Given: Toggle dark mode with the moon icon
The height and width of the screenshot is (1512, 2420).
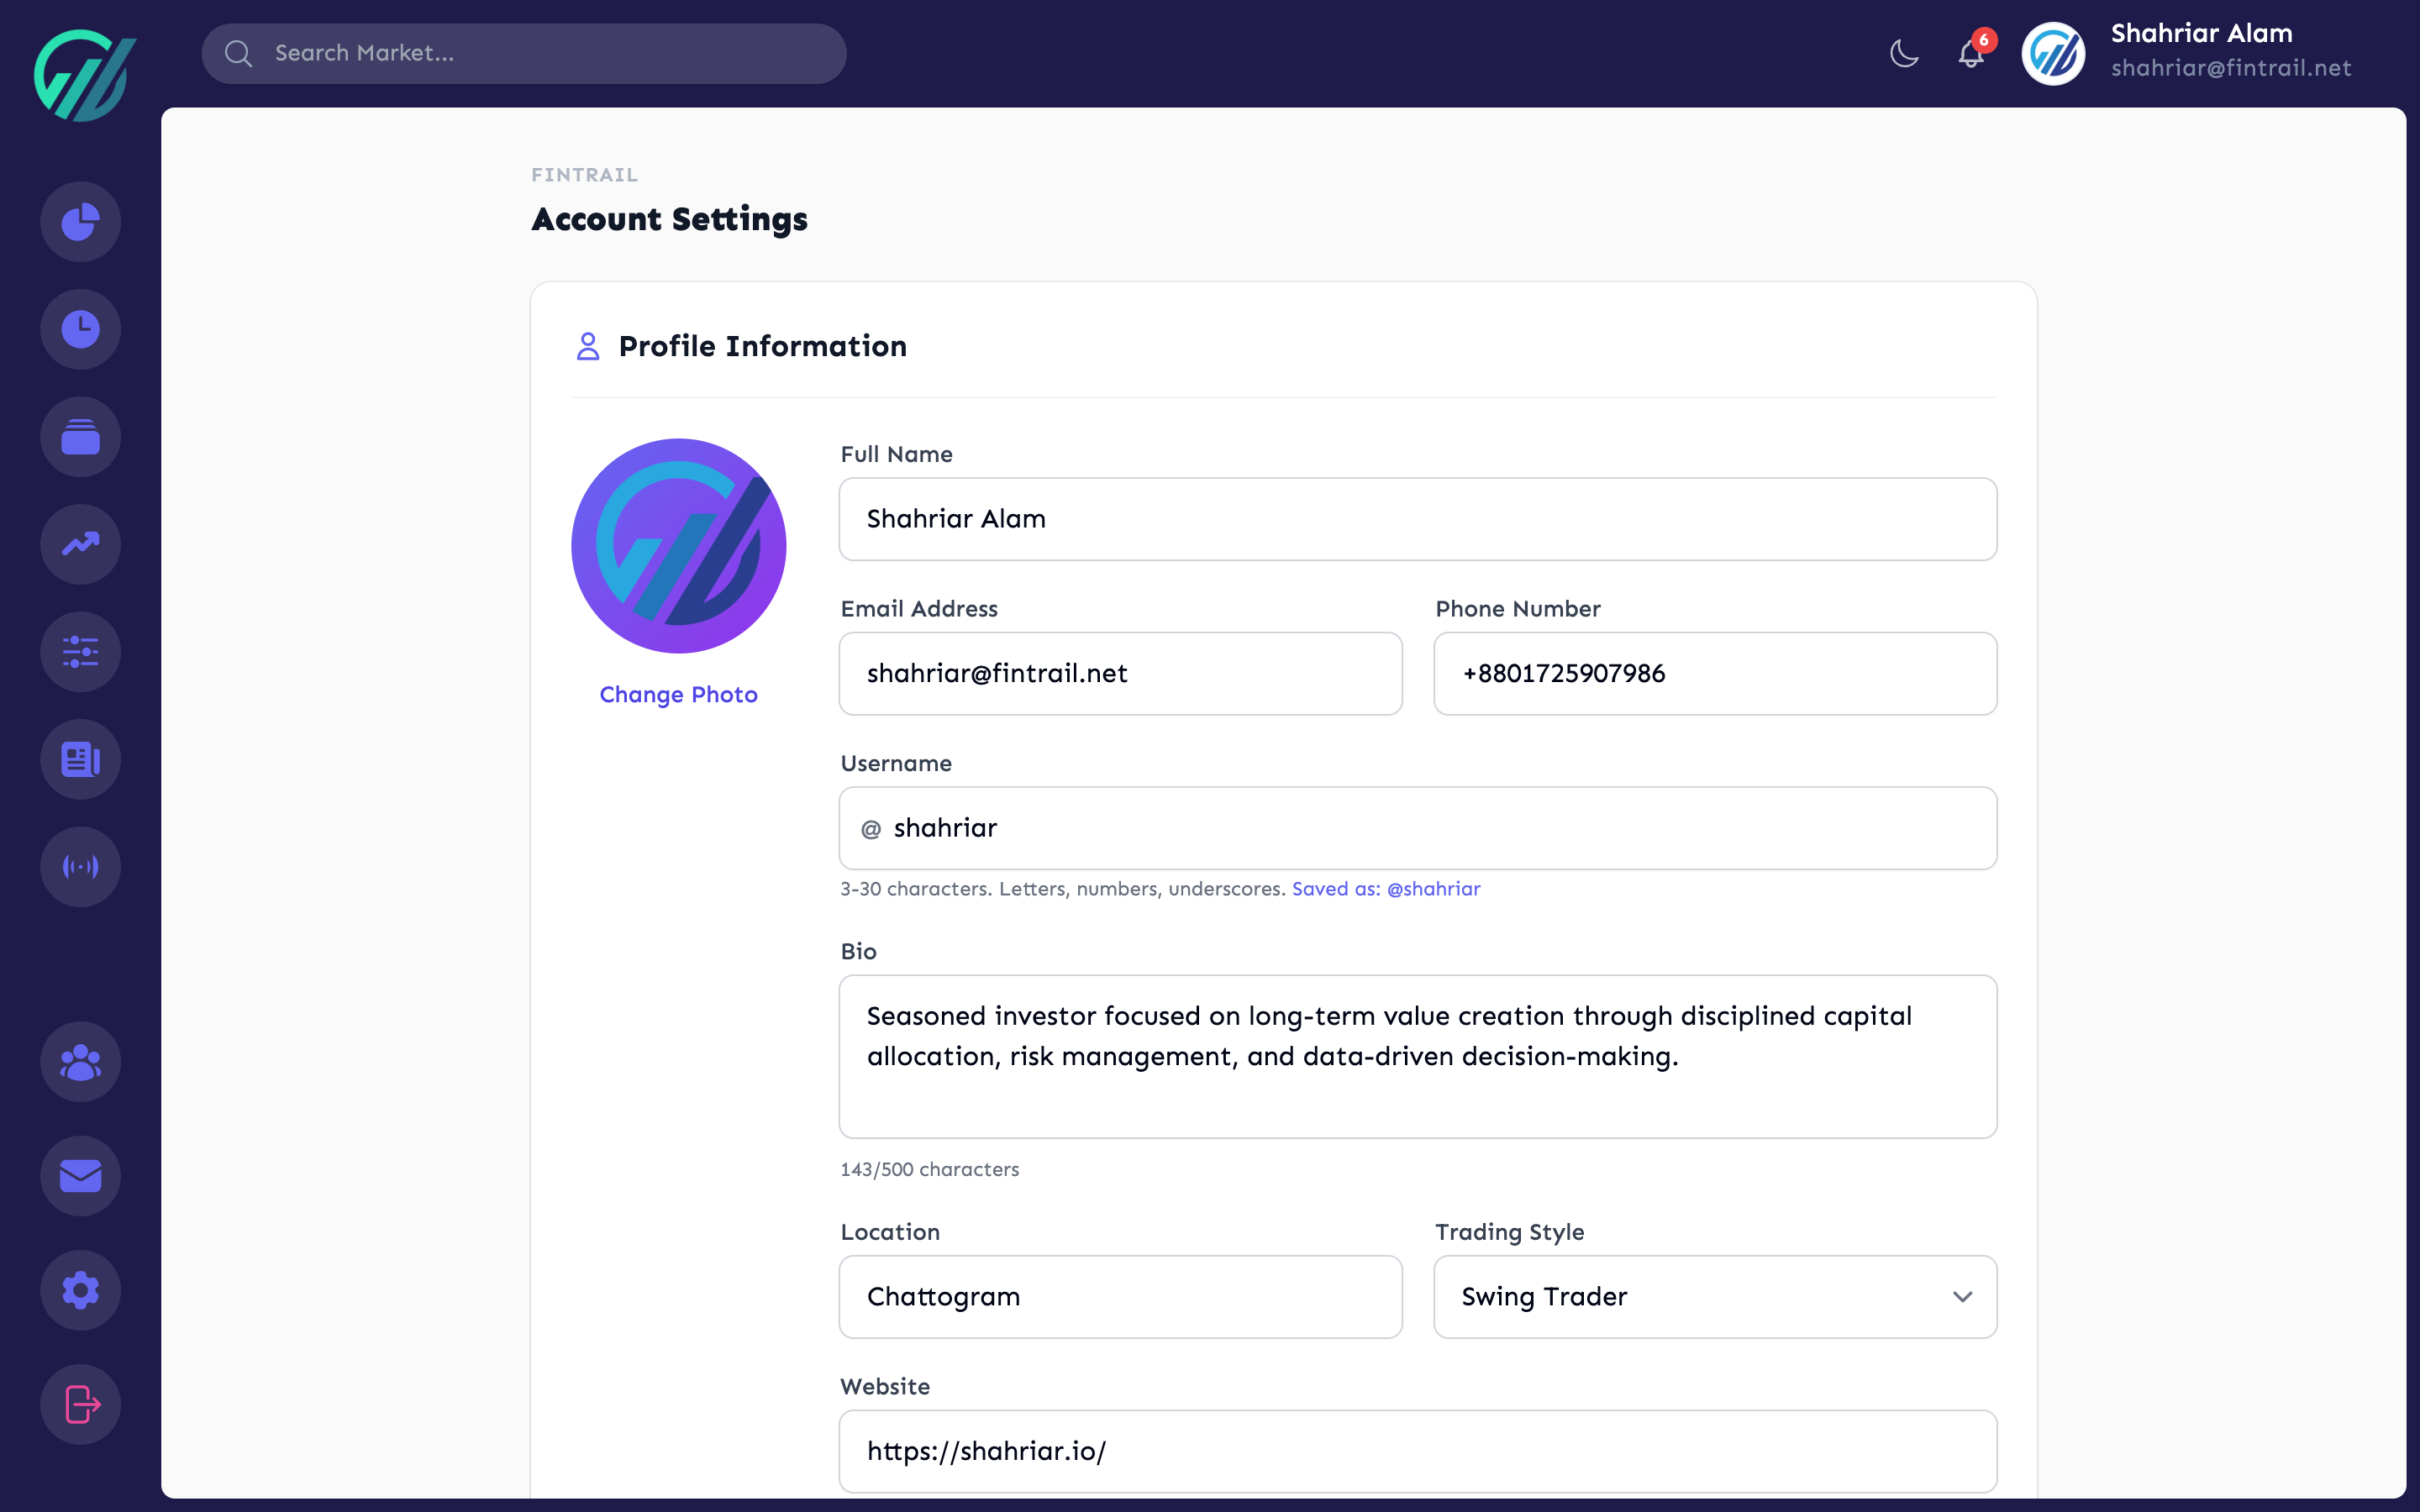Looking at the screenshot, I should coord(1903,54).
